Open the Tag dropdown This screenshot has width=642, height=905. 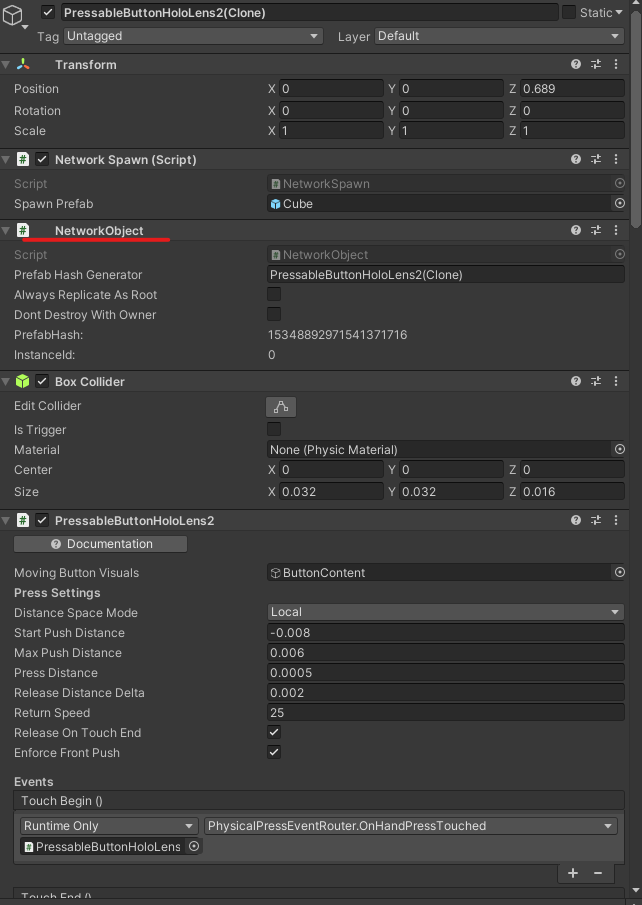(193, 36)
